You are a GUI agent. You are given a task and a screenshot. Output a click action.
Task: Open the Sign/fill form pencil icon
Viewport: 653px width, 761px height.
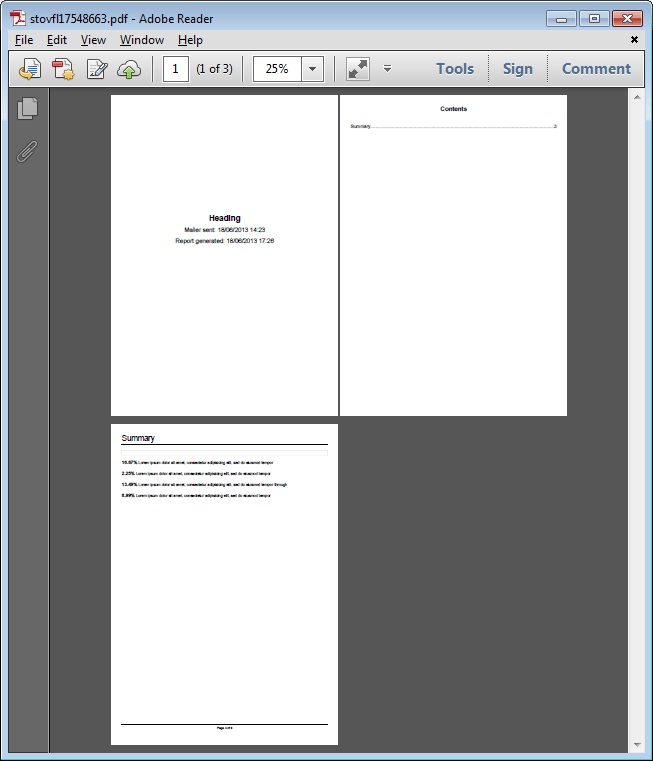pyautogui.click(x=97, y=69)
